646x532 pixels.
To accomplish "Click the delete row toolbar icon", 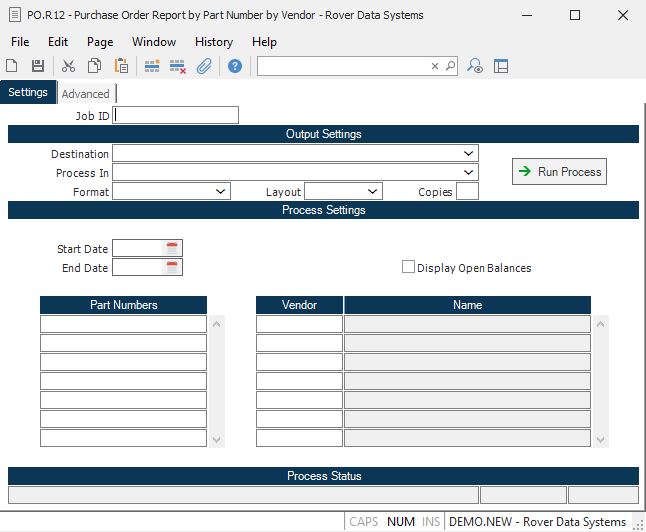I will pos(178,66).
